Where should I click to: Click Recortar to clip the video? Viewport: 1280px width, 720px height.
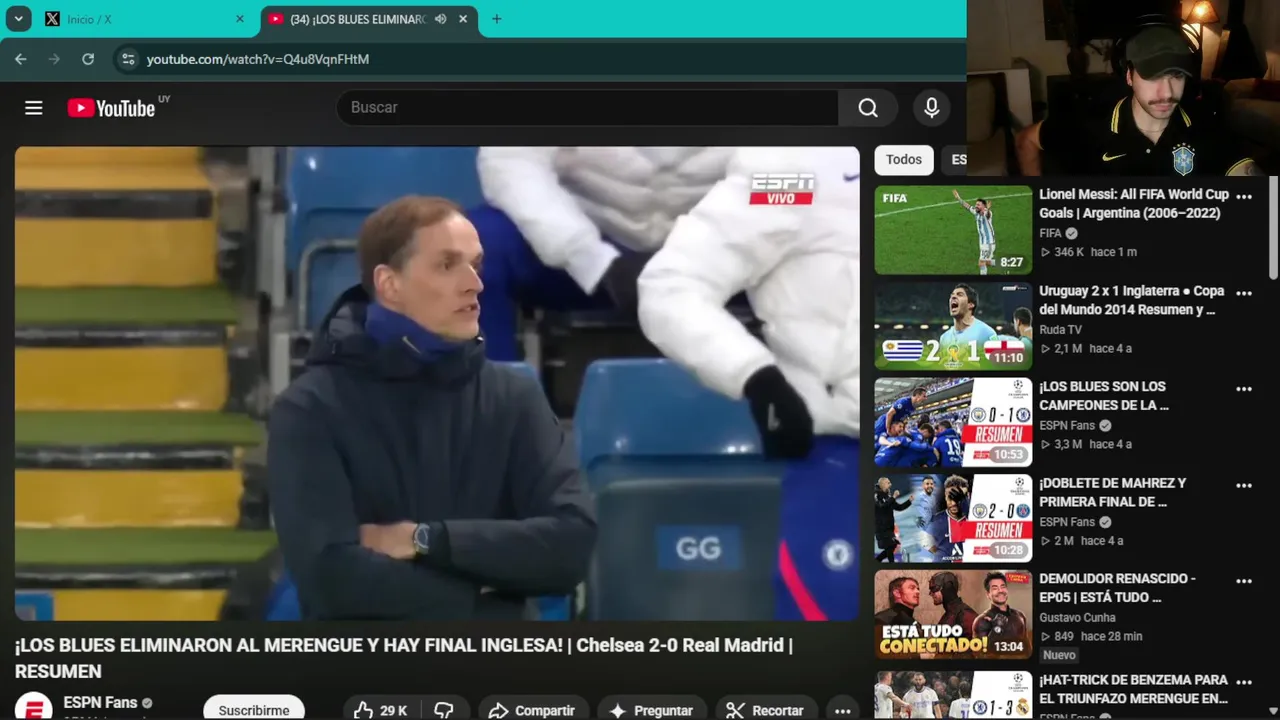tap(766, 710)
